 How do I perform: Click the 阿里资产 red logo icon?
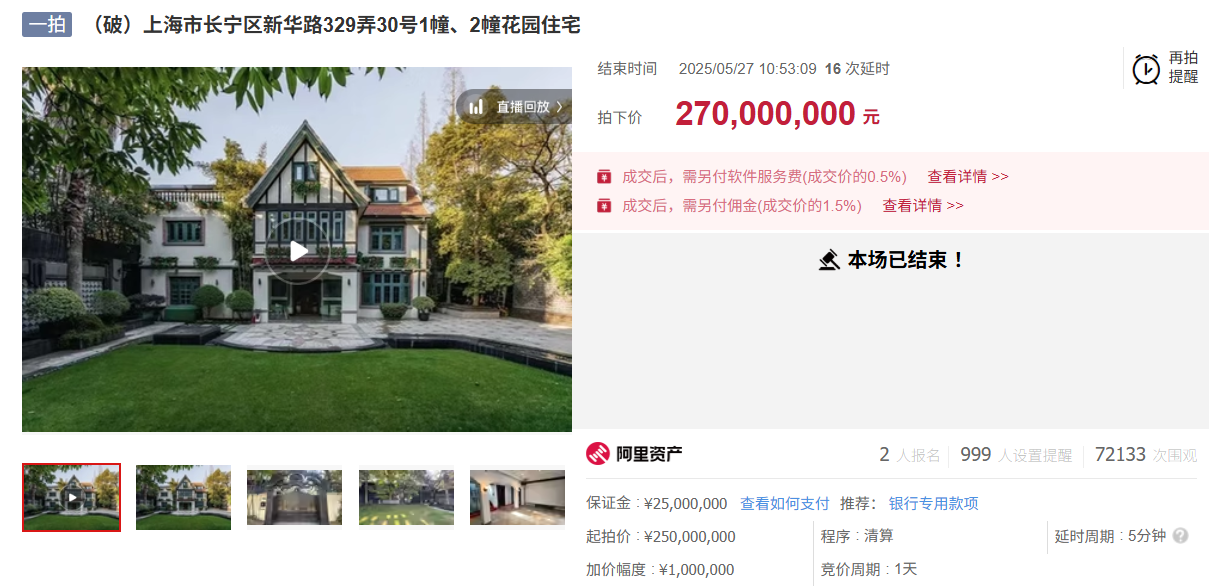(x=597, y=455)
